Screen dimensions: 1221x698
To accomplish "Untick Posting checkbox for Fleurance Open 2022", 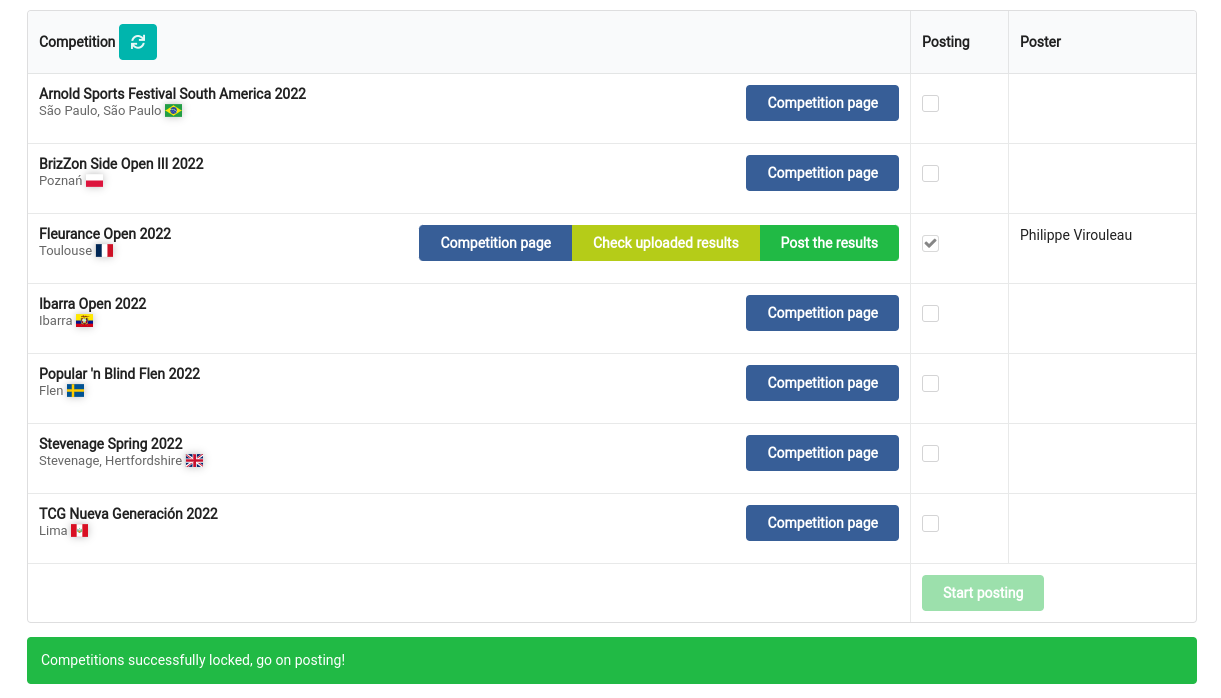I will pos(930,243).
